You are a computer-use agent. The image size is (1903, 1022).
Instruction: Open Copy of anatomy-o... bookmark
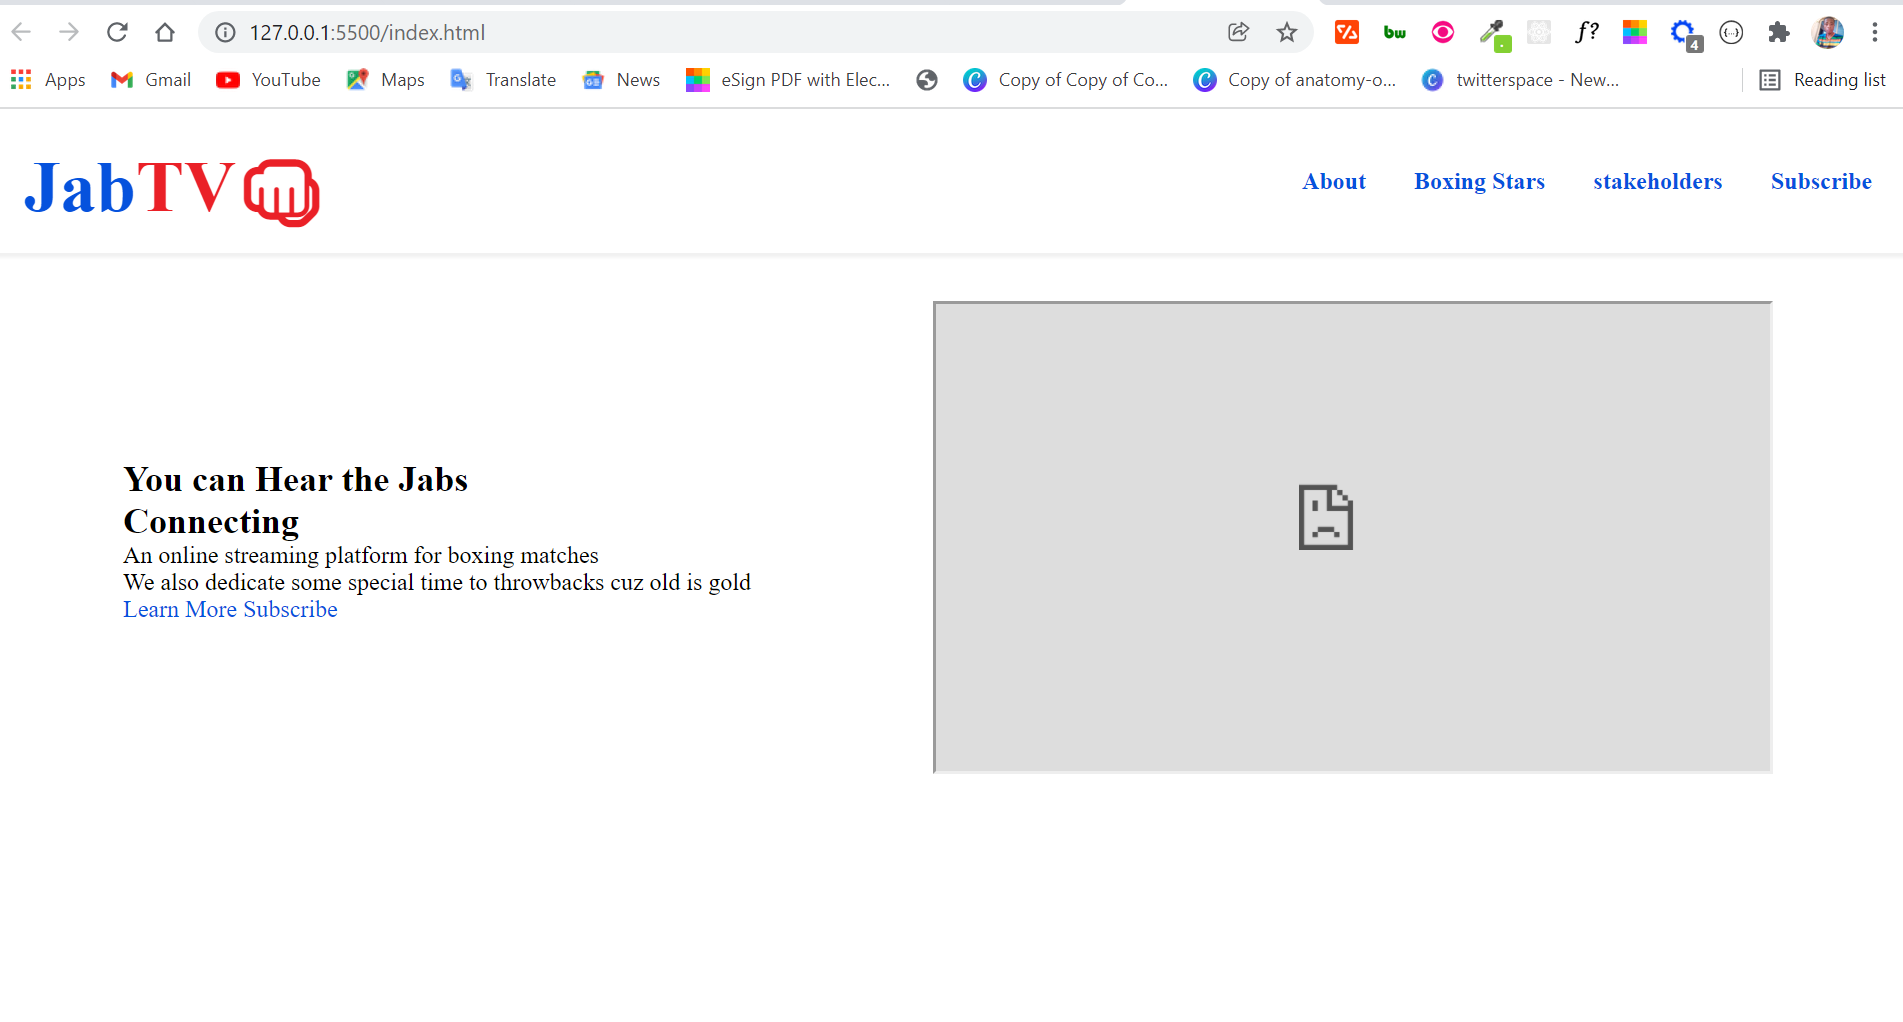(x=1295, y=80)
